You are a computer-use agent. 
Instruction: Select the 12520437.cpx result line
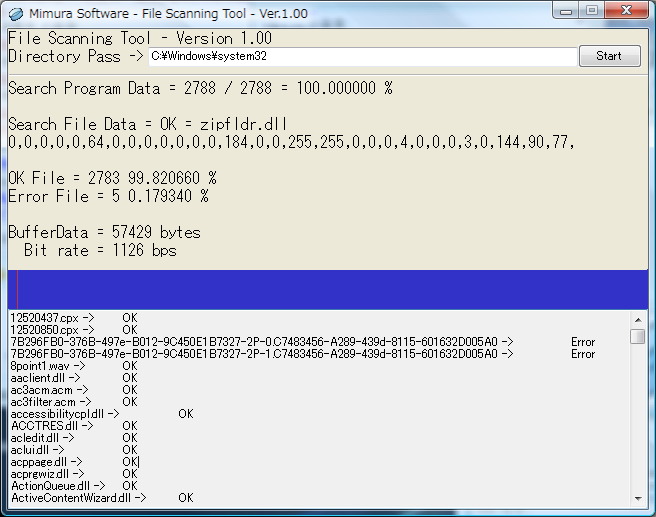pyautogui.click(x=74, y=318)
